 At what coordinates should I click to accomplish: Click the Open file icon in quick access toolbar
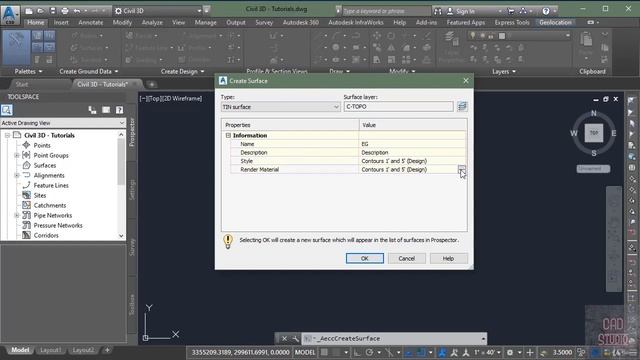[40, 11]
